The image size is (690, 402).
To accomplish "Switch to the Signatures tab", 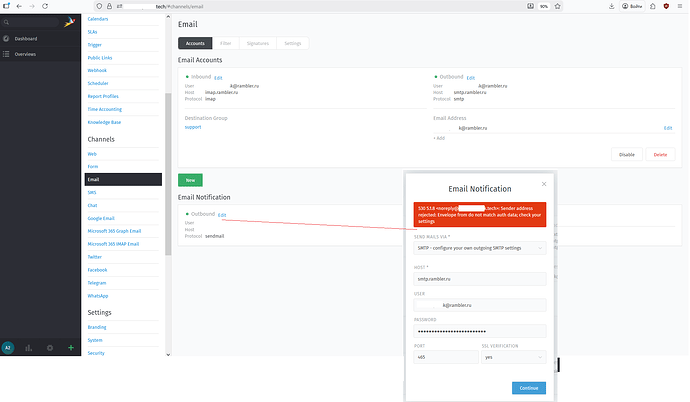I will [x=259, y=43].
